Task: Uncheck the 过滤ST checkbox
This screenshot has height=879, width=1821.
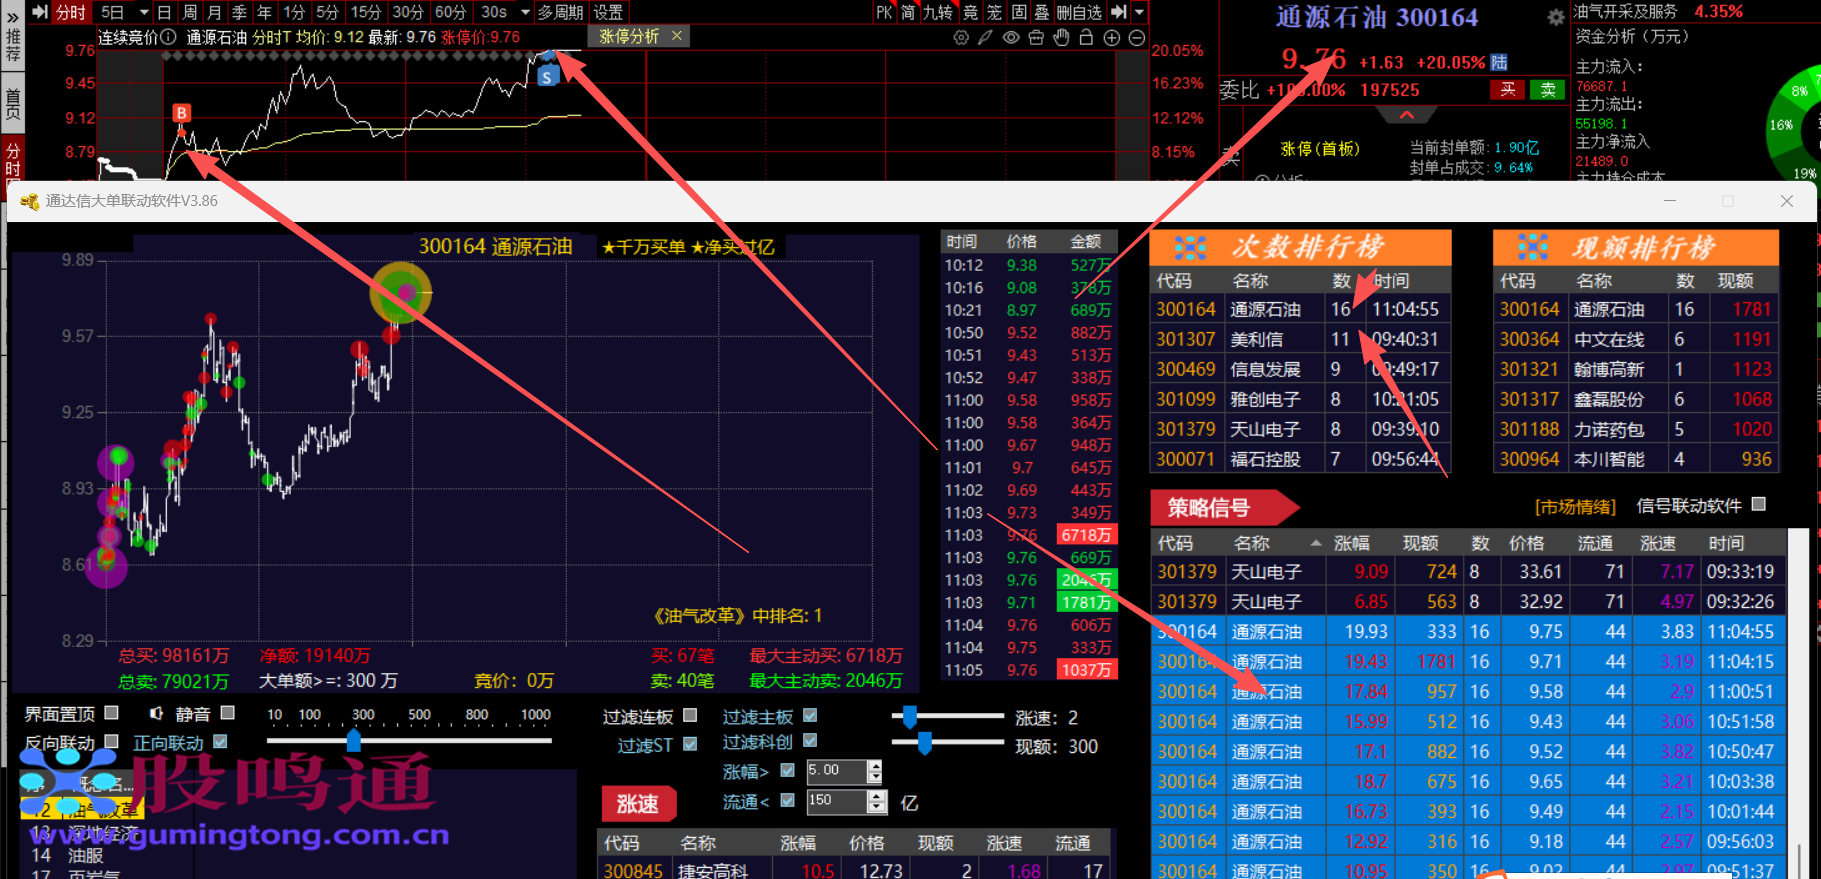Action: (690, 744)
